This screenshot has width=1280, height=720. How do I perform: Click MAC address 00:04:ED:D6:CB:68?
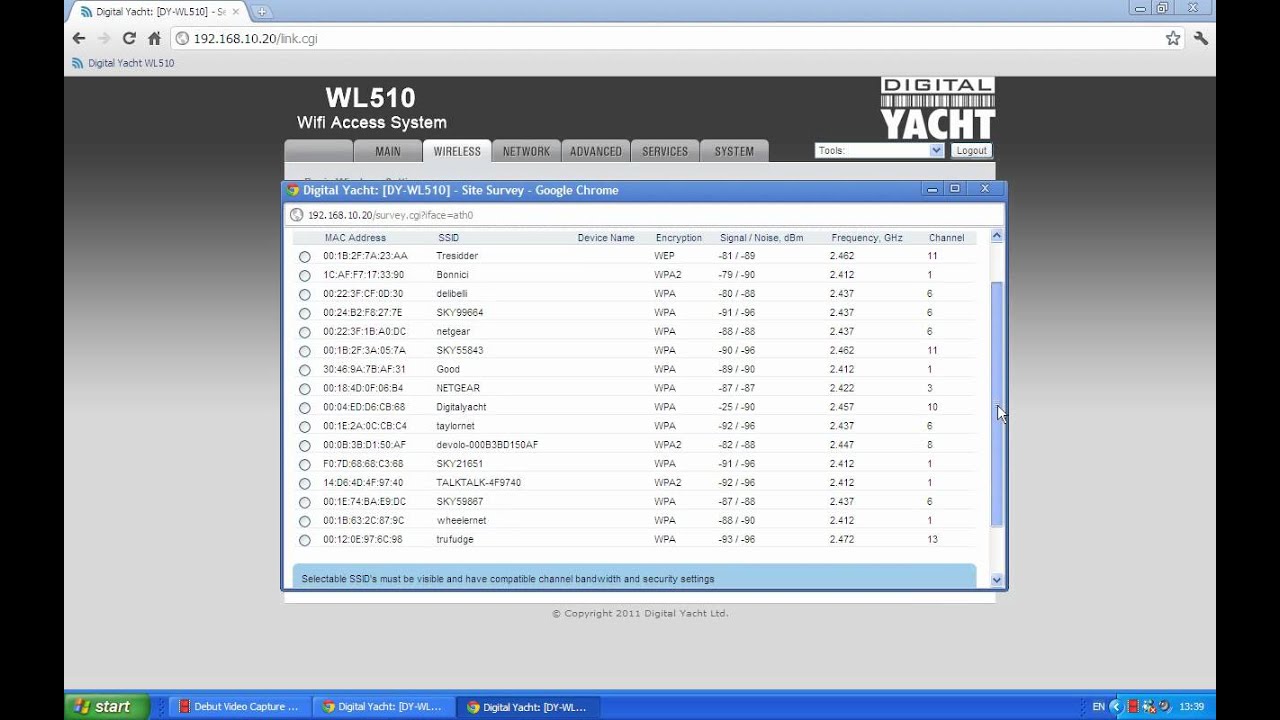coord(364,407)
